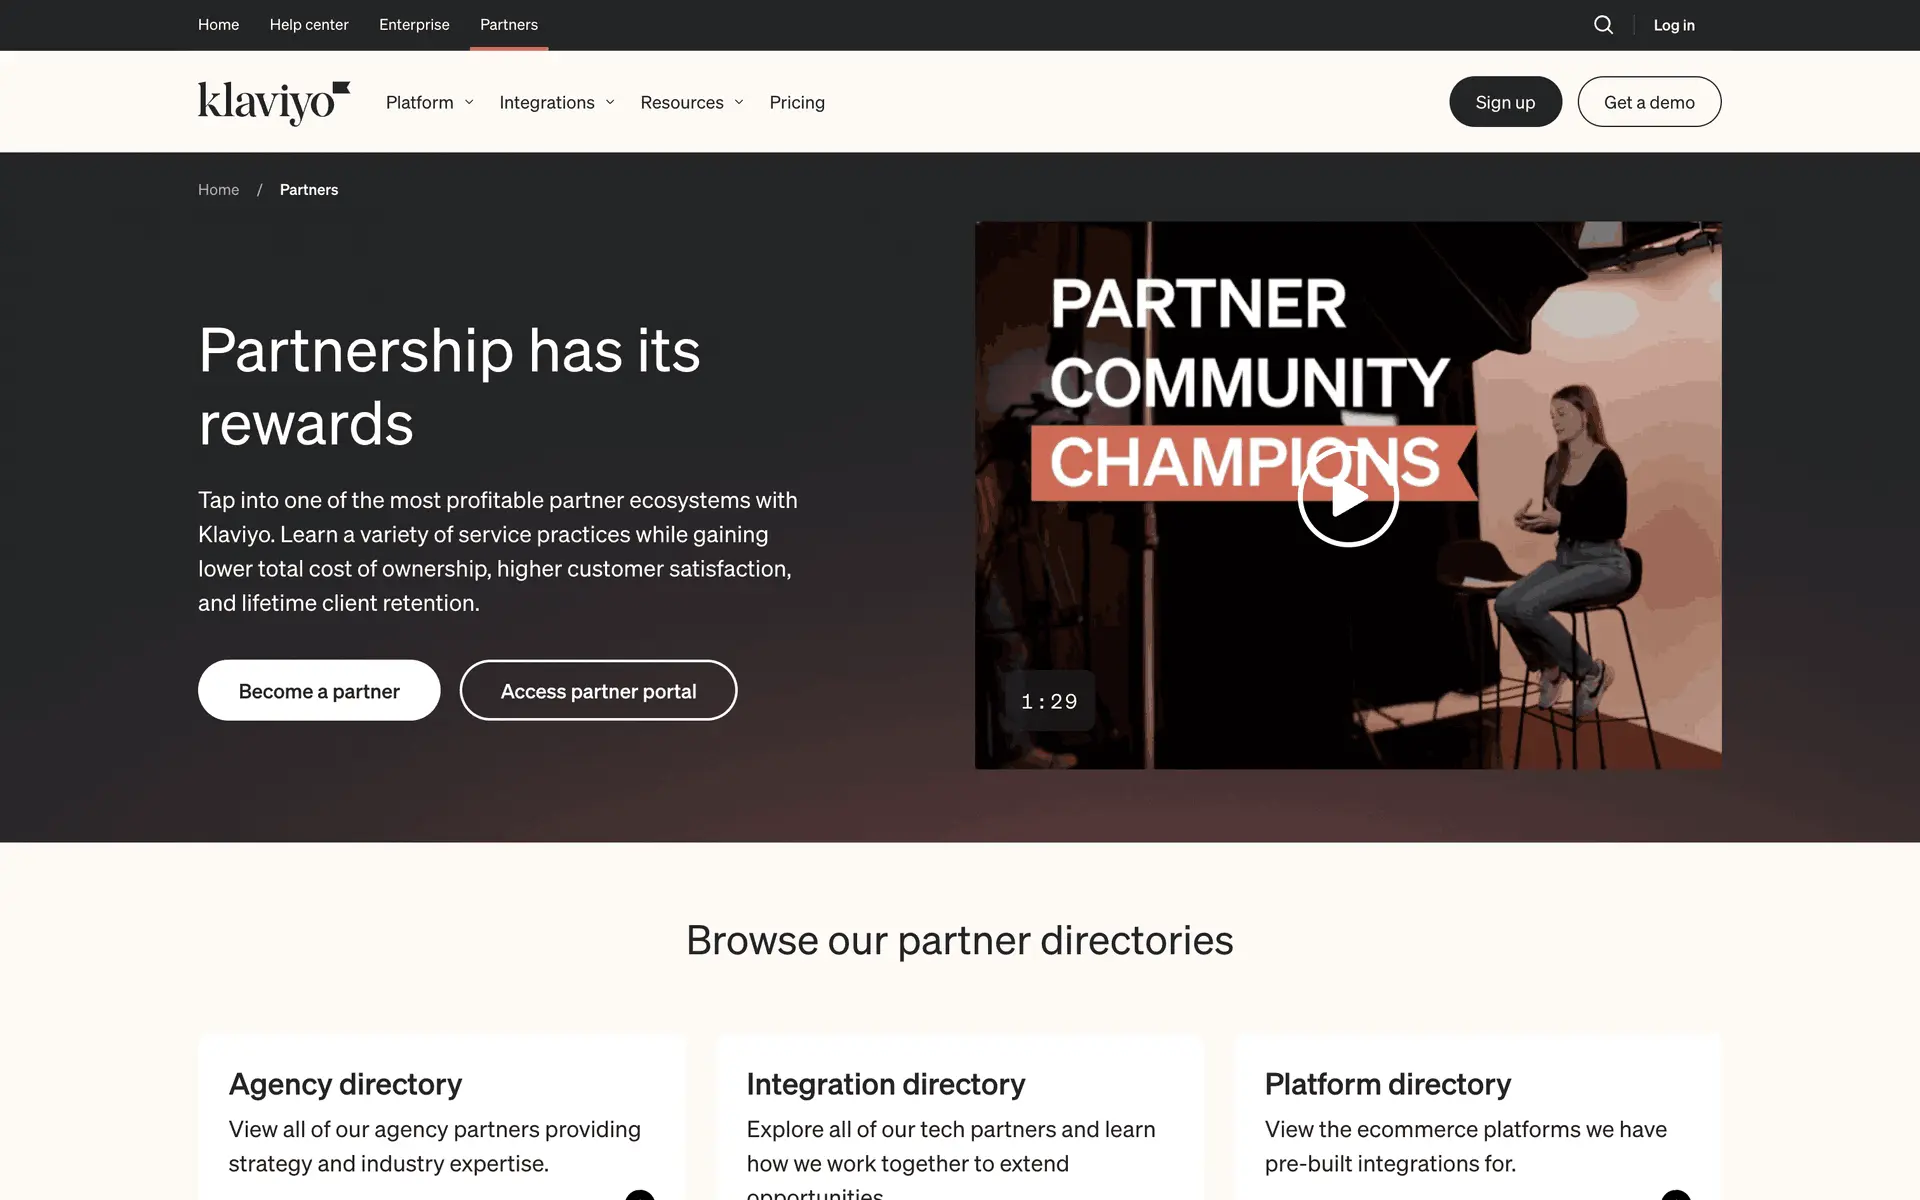Click Access partner portal button
Screen dimensions: 1920x1200
tap(598, 690)
